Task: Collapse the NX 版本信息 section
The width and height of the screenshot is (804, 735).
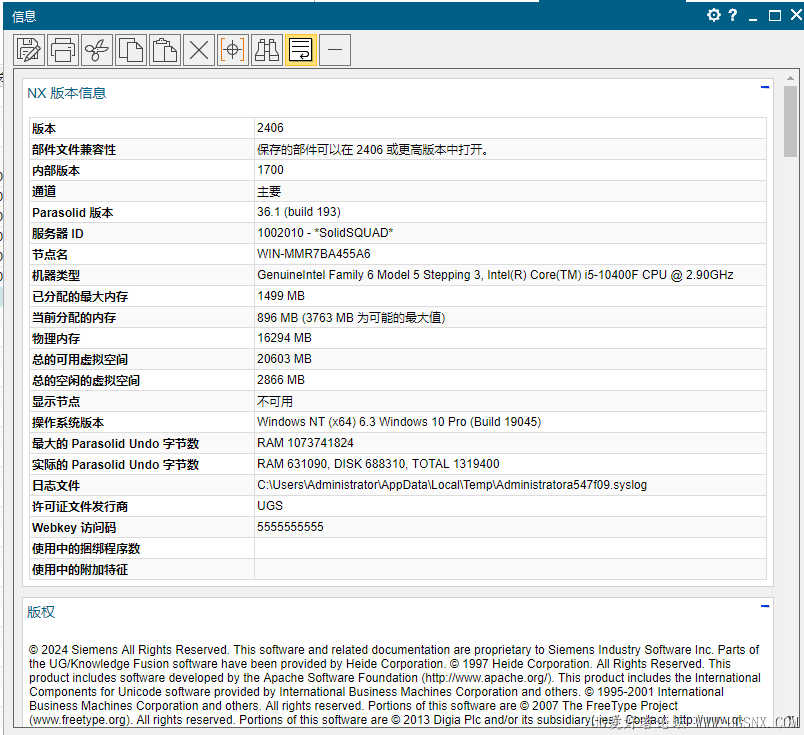Action: (x=765, y=87)
